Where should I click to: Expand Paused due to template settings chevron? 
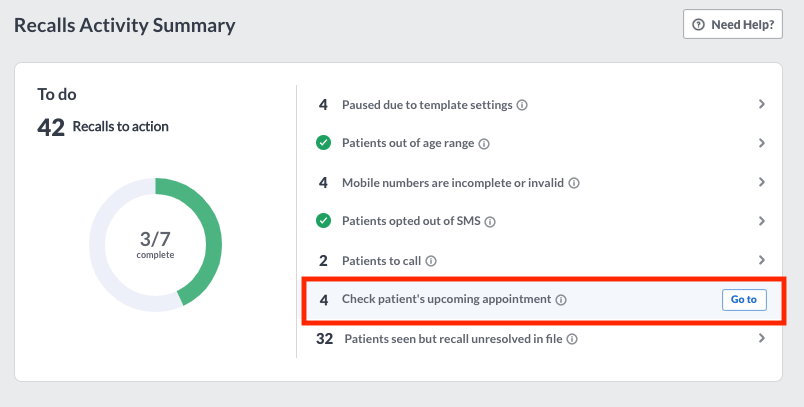coord(761,104)
